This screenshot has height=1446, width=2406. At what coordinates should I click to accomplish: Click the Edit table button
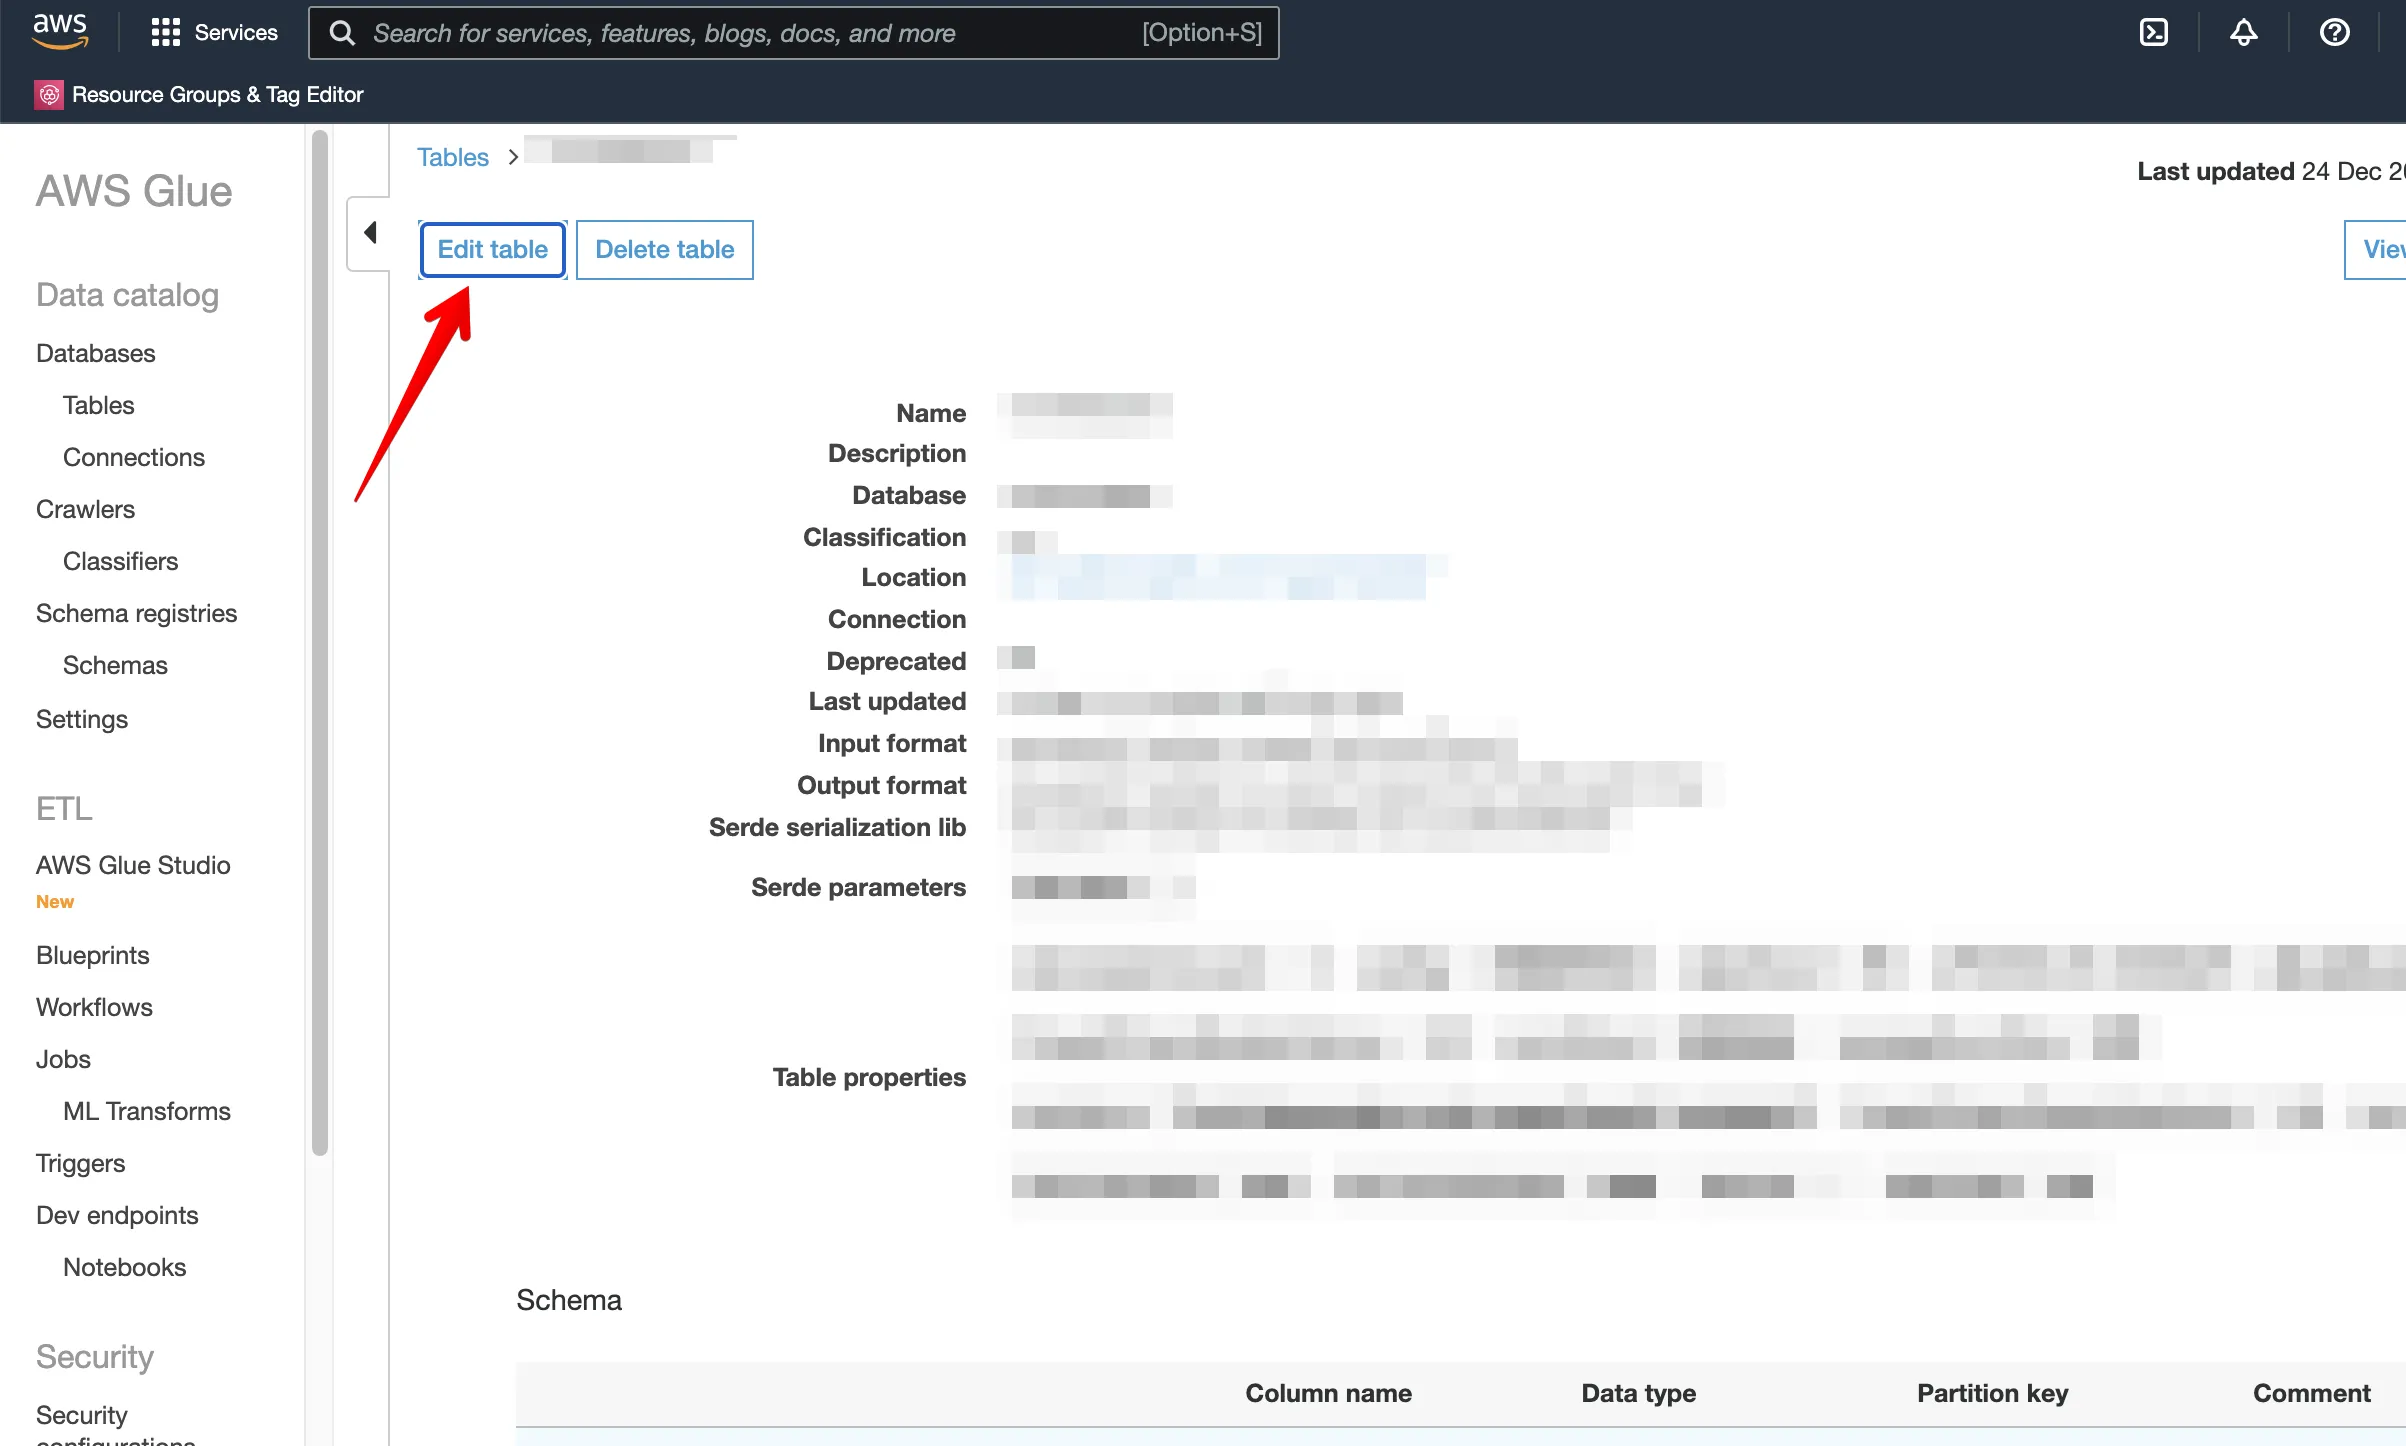(492, 249)
